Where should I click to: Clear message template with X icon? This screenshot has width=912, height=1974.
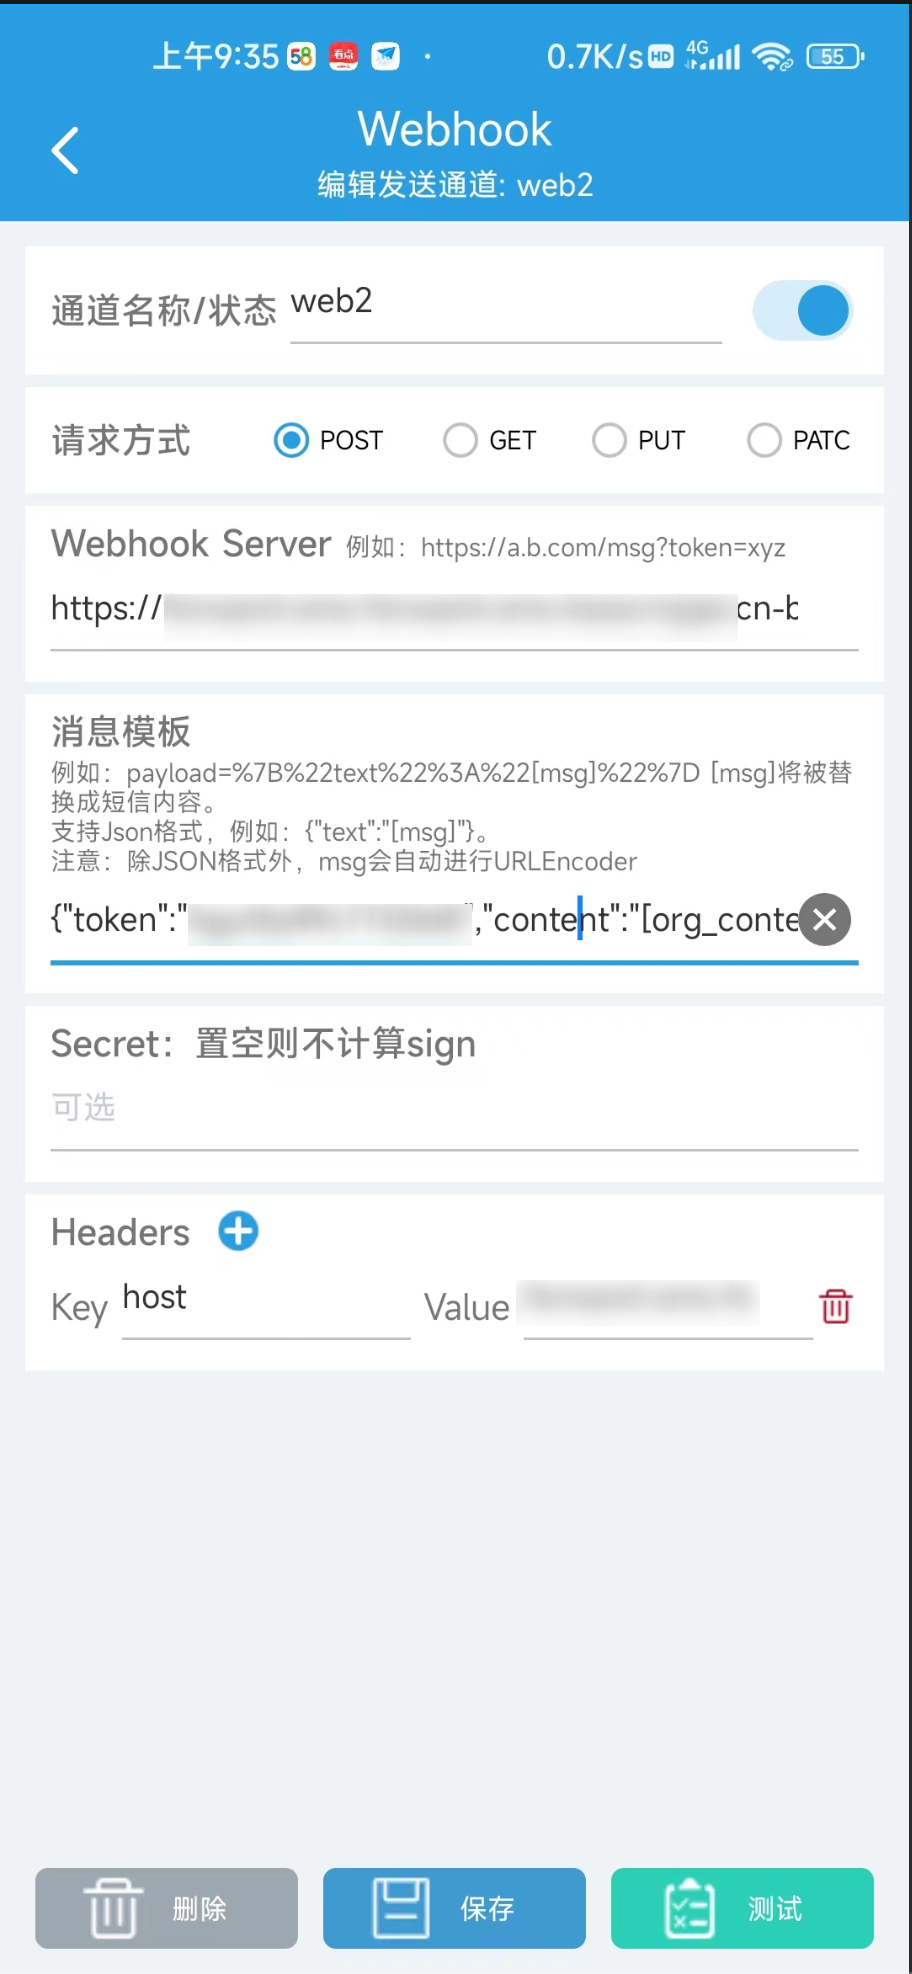pyautogui.click(x=825, y=920)
